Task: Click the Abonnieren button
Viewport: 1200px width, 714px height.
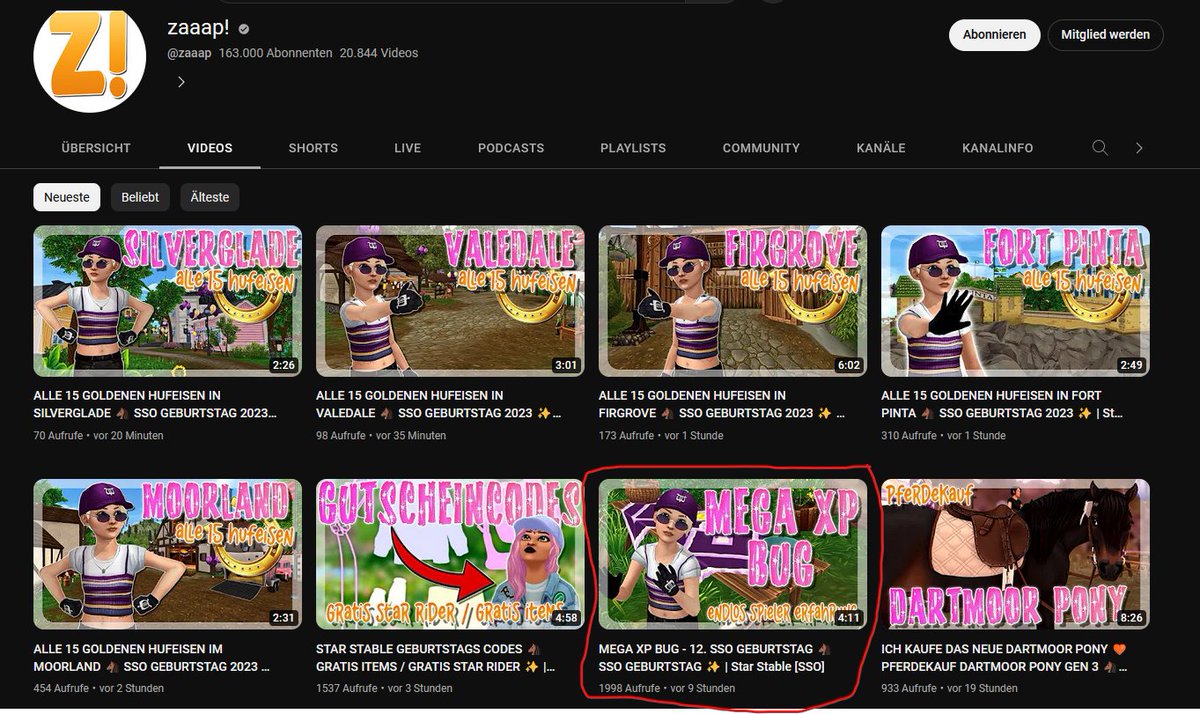Action: pyautogui.click(x=994, y=34)
